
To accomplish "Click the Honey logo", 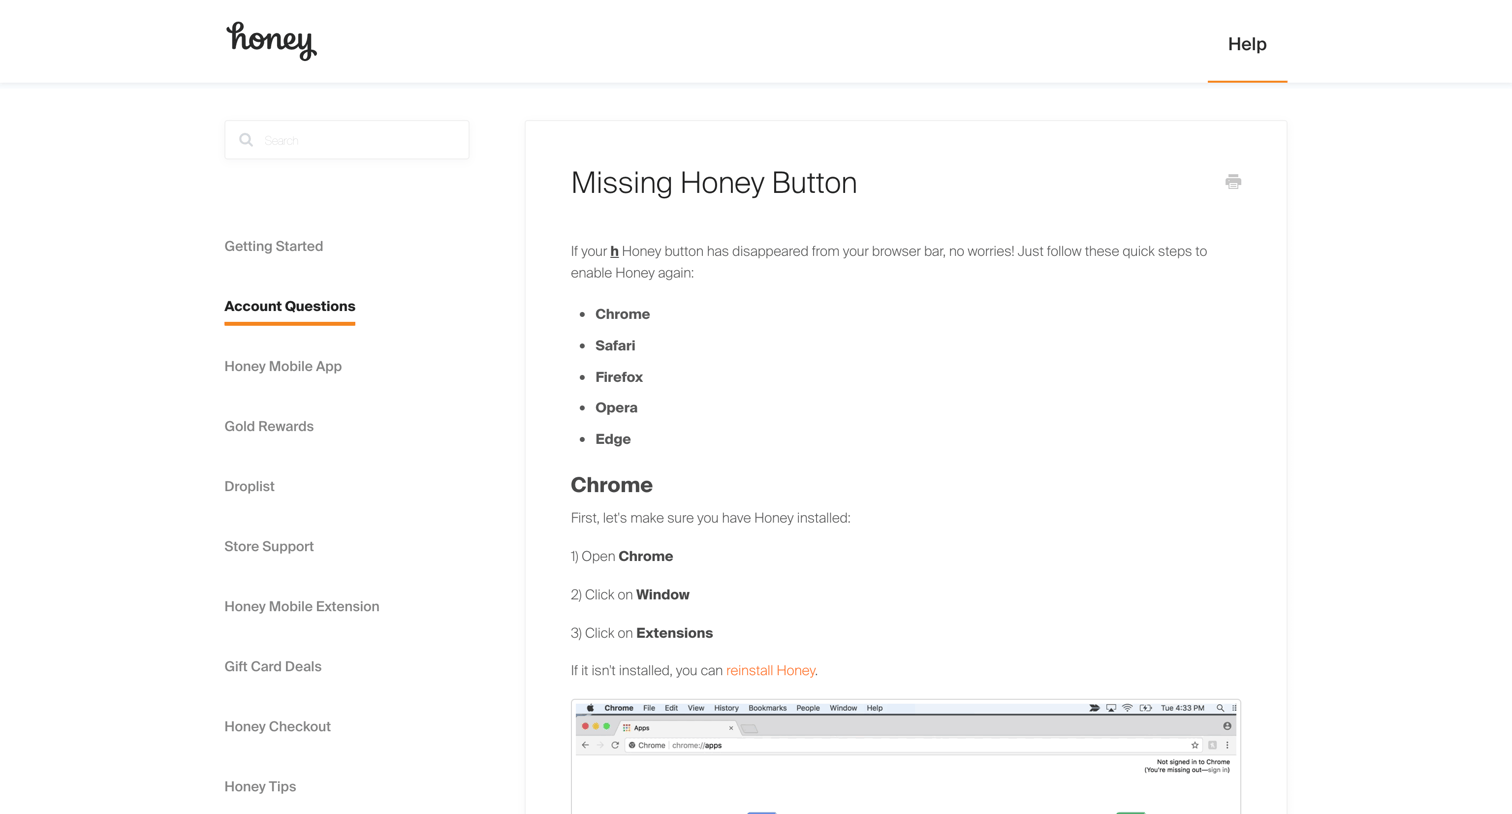I will pyautogui.click(x=271, y=41).
